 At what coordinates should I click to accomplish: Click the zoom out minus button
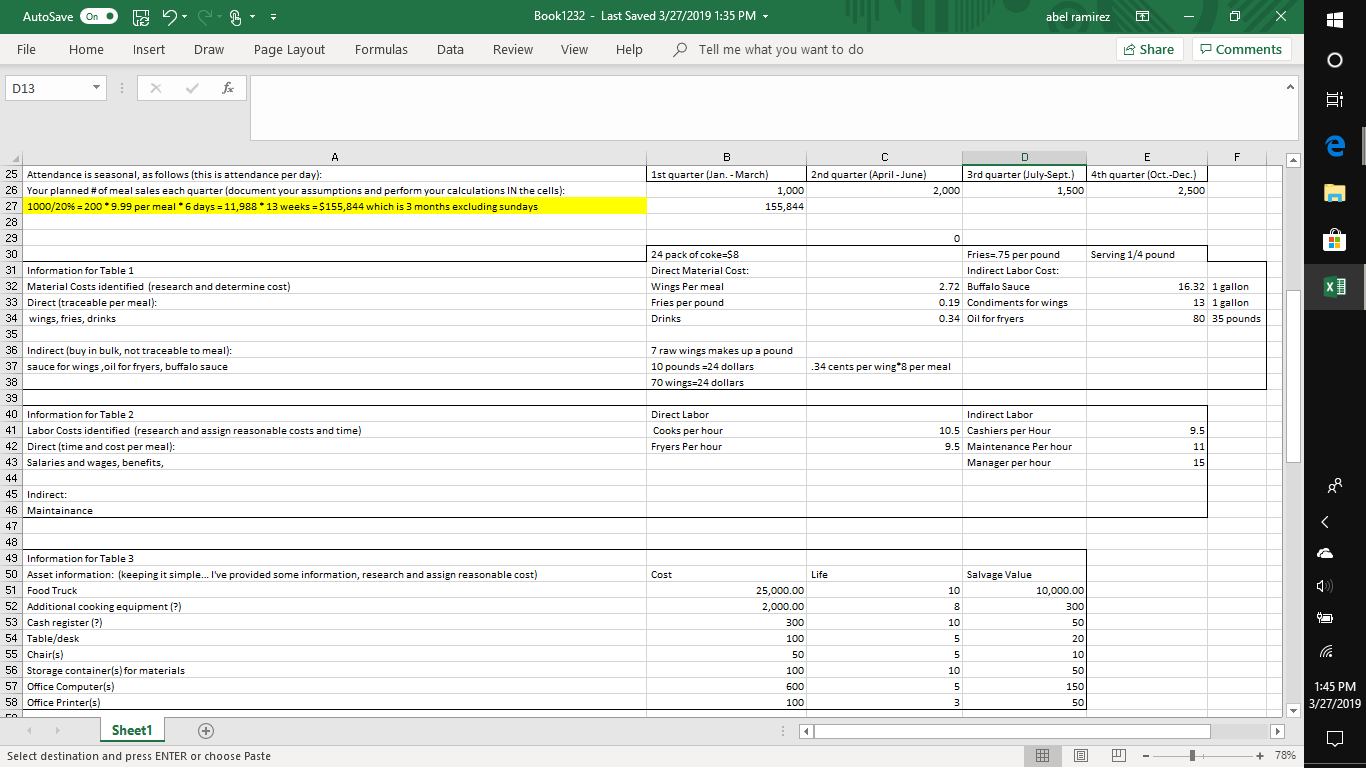pos(1148,756)
